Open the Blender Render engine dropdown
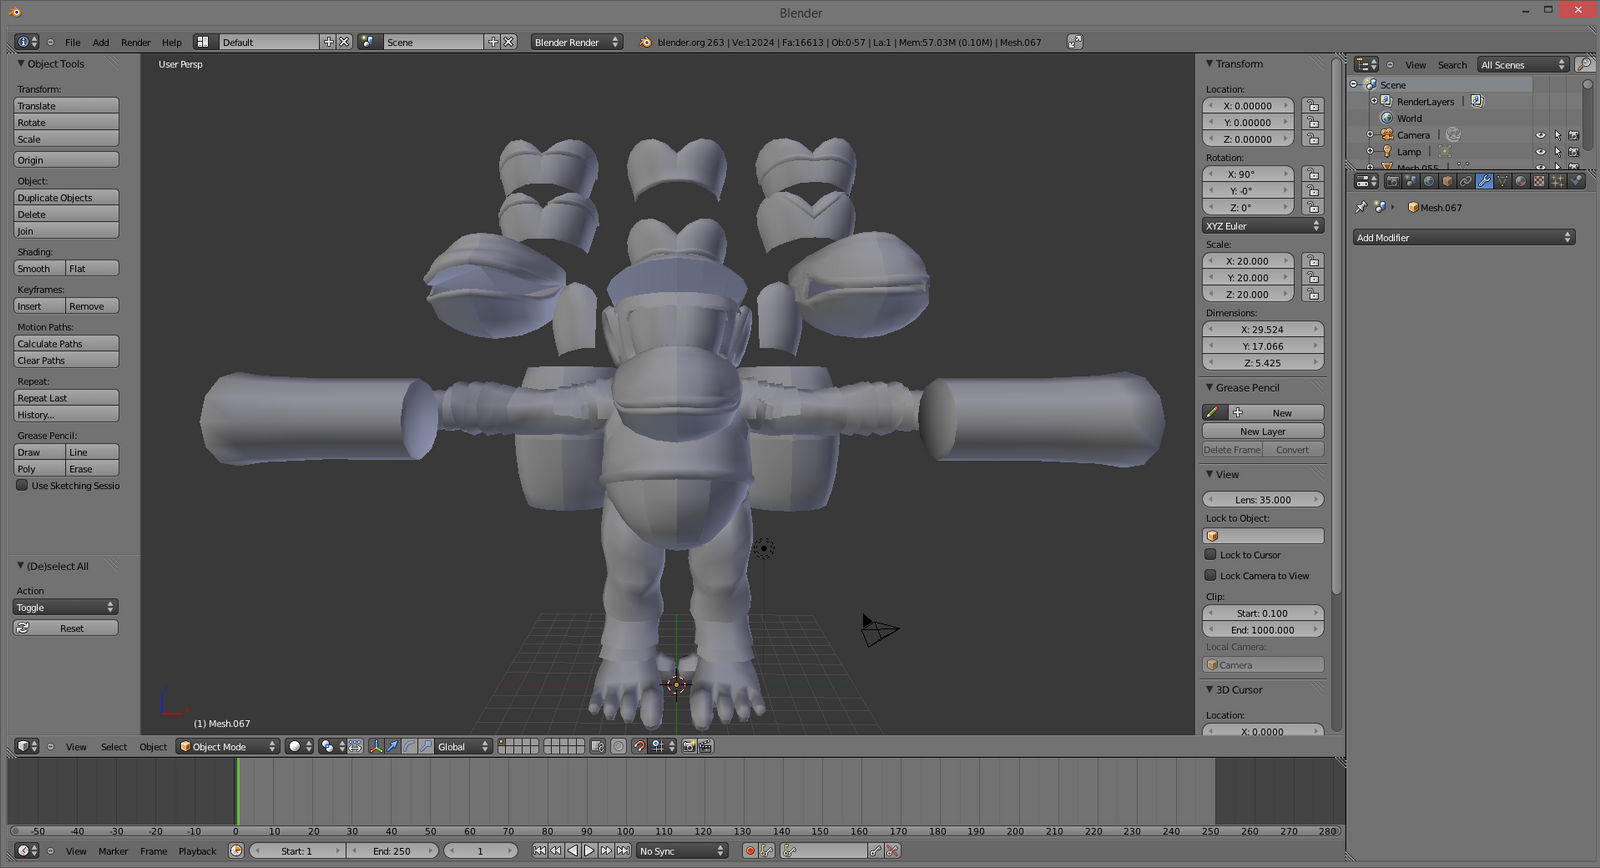The width and height of the screenshot is (1600, 868). point(577,42)
